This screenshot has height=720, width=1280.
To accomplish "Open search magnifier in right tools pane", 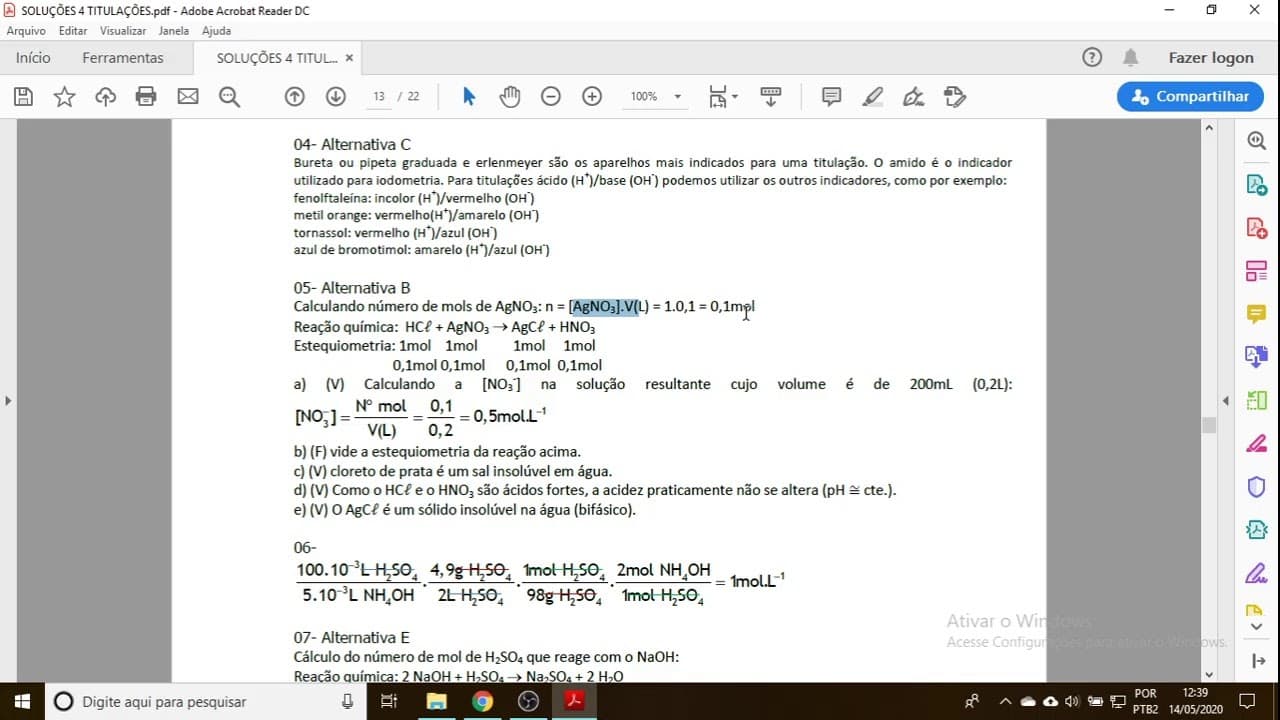I will coord(1256,141).
